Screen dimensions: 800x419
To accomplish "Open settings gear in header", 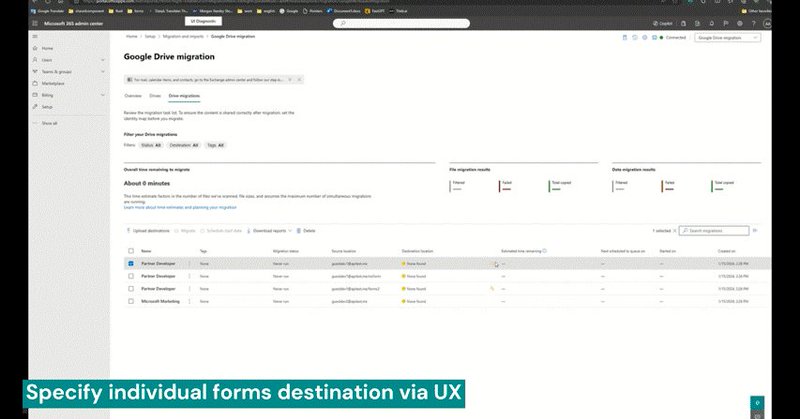I will tap(740, 23).
